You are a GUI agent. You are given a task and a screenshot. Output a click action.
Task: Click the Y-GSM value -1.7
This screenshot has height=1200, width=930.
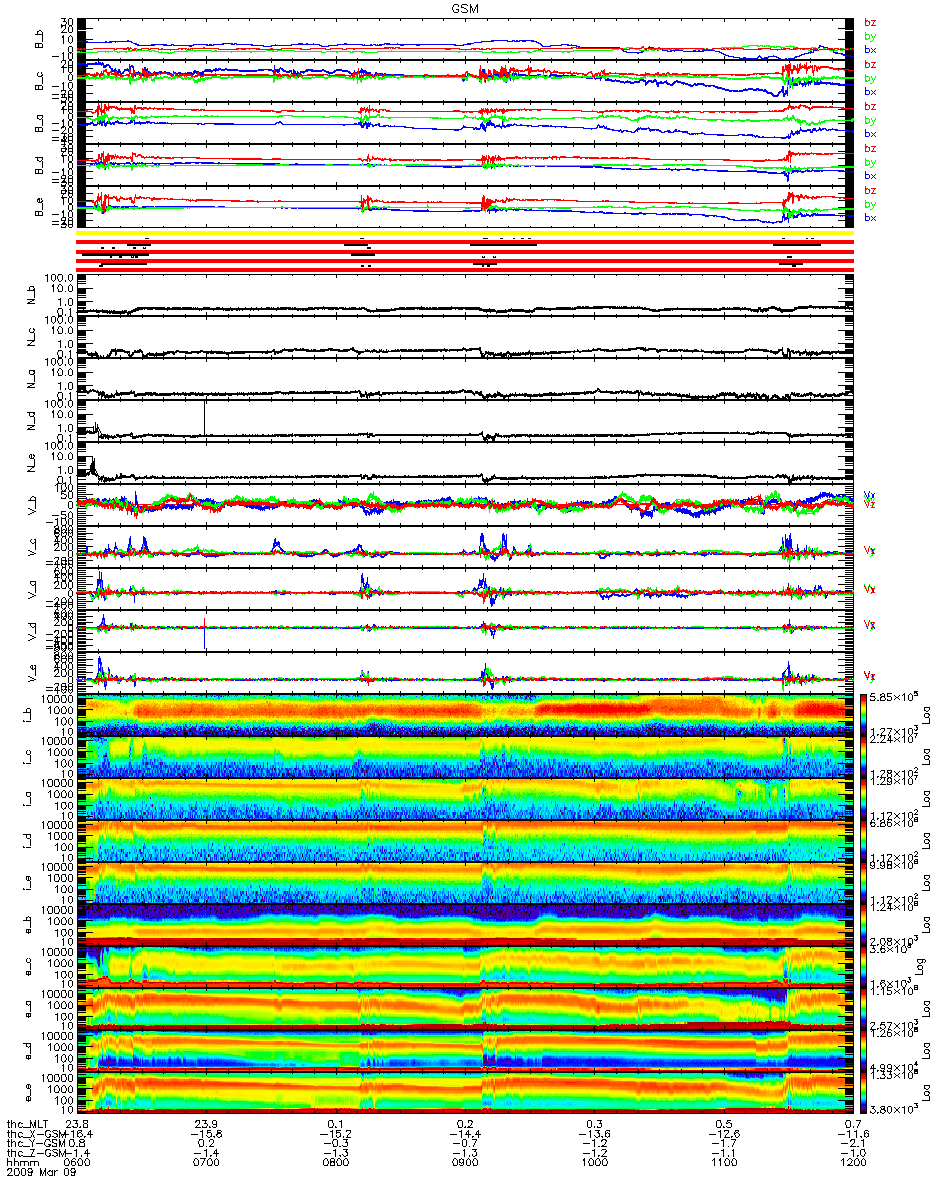click(724, 1144)
